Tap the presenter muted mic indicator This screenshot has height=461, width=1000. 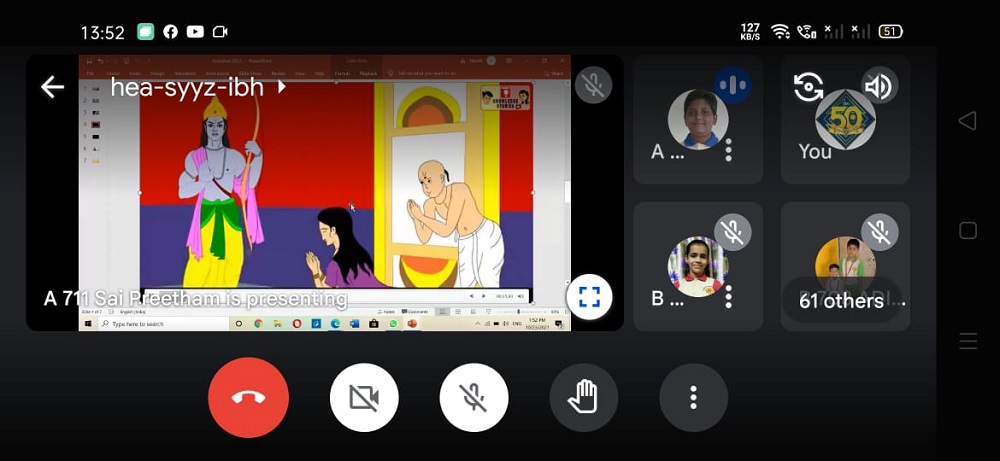click(x=594, y=85)
